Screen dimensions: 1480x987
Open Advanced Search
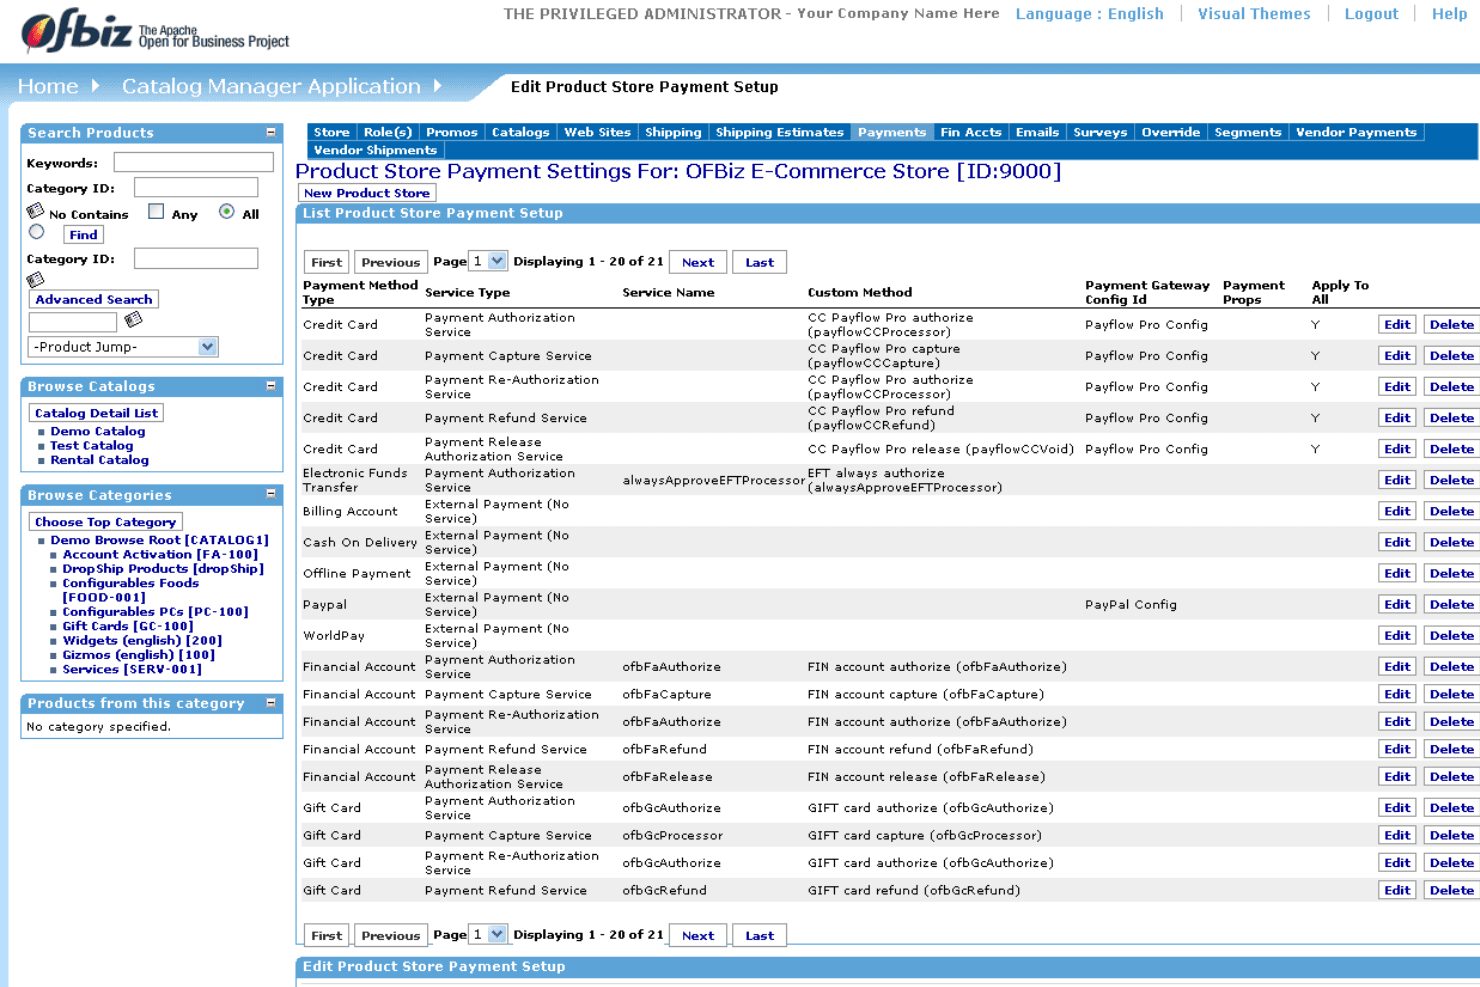pyautogui.click(x=94, y=299)
